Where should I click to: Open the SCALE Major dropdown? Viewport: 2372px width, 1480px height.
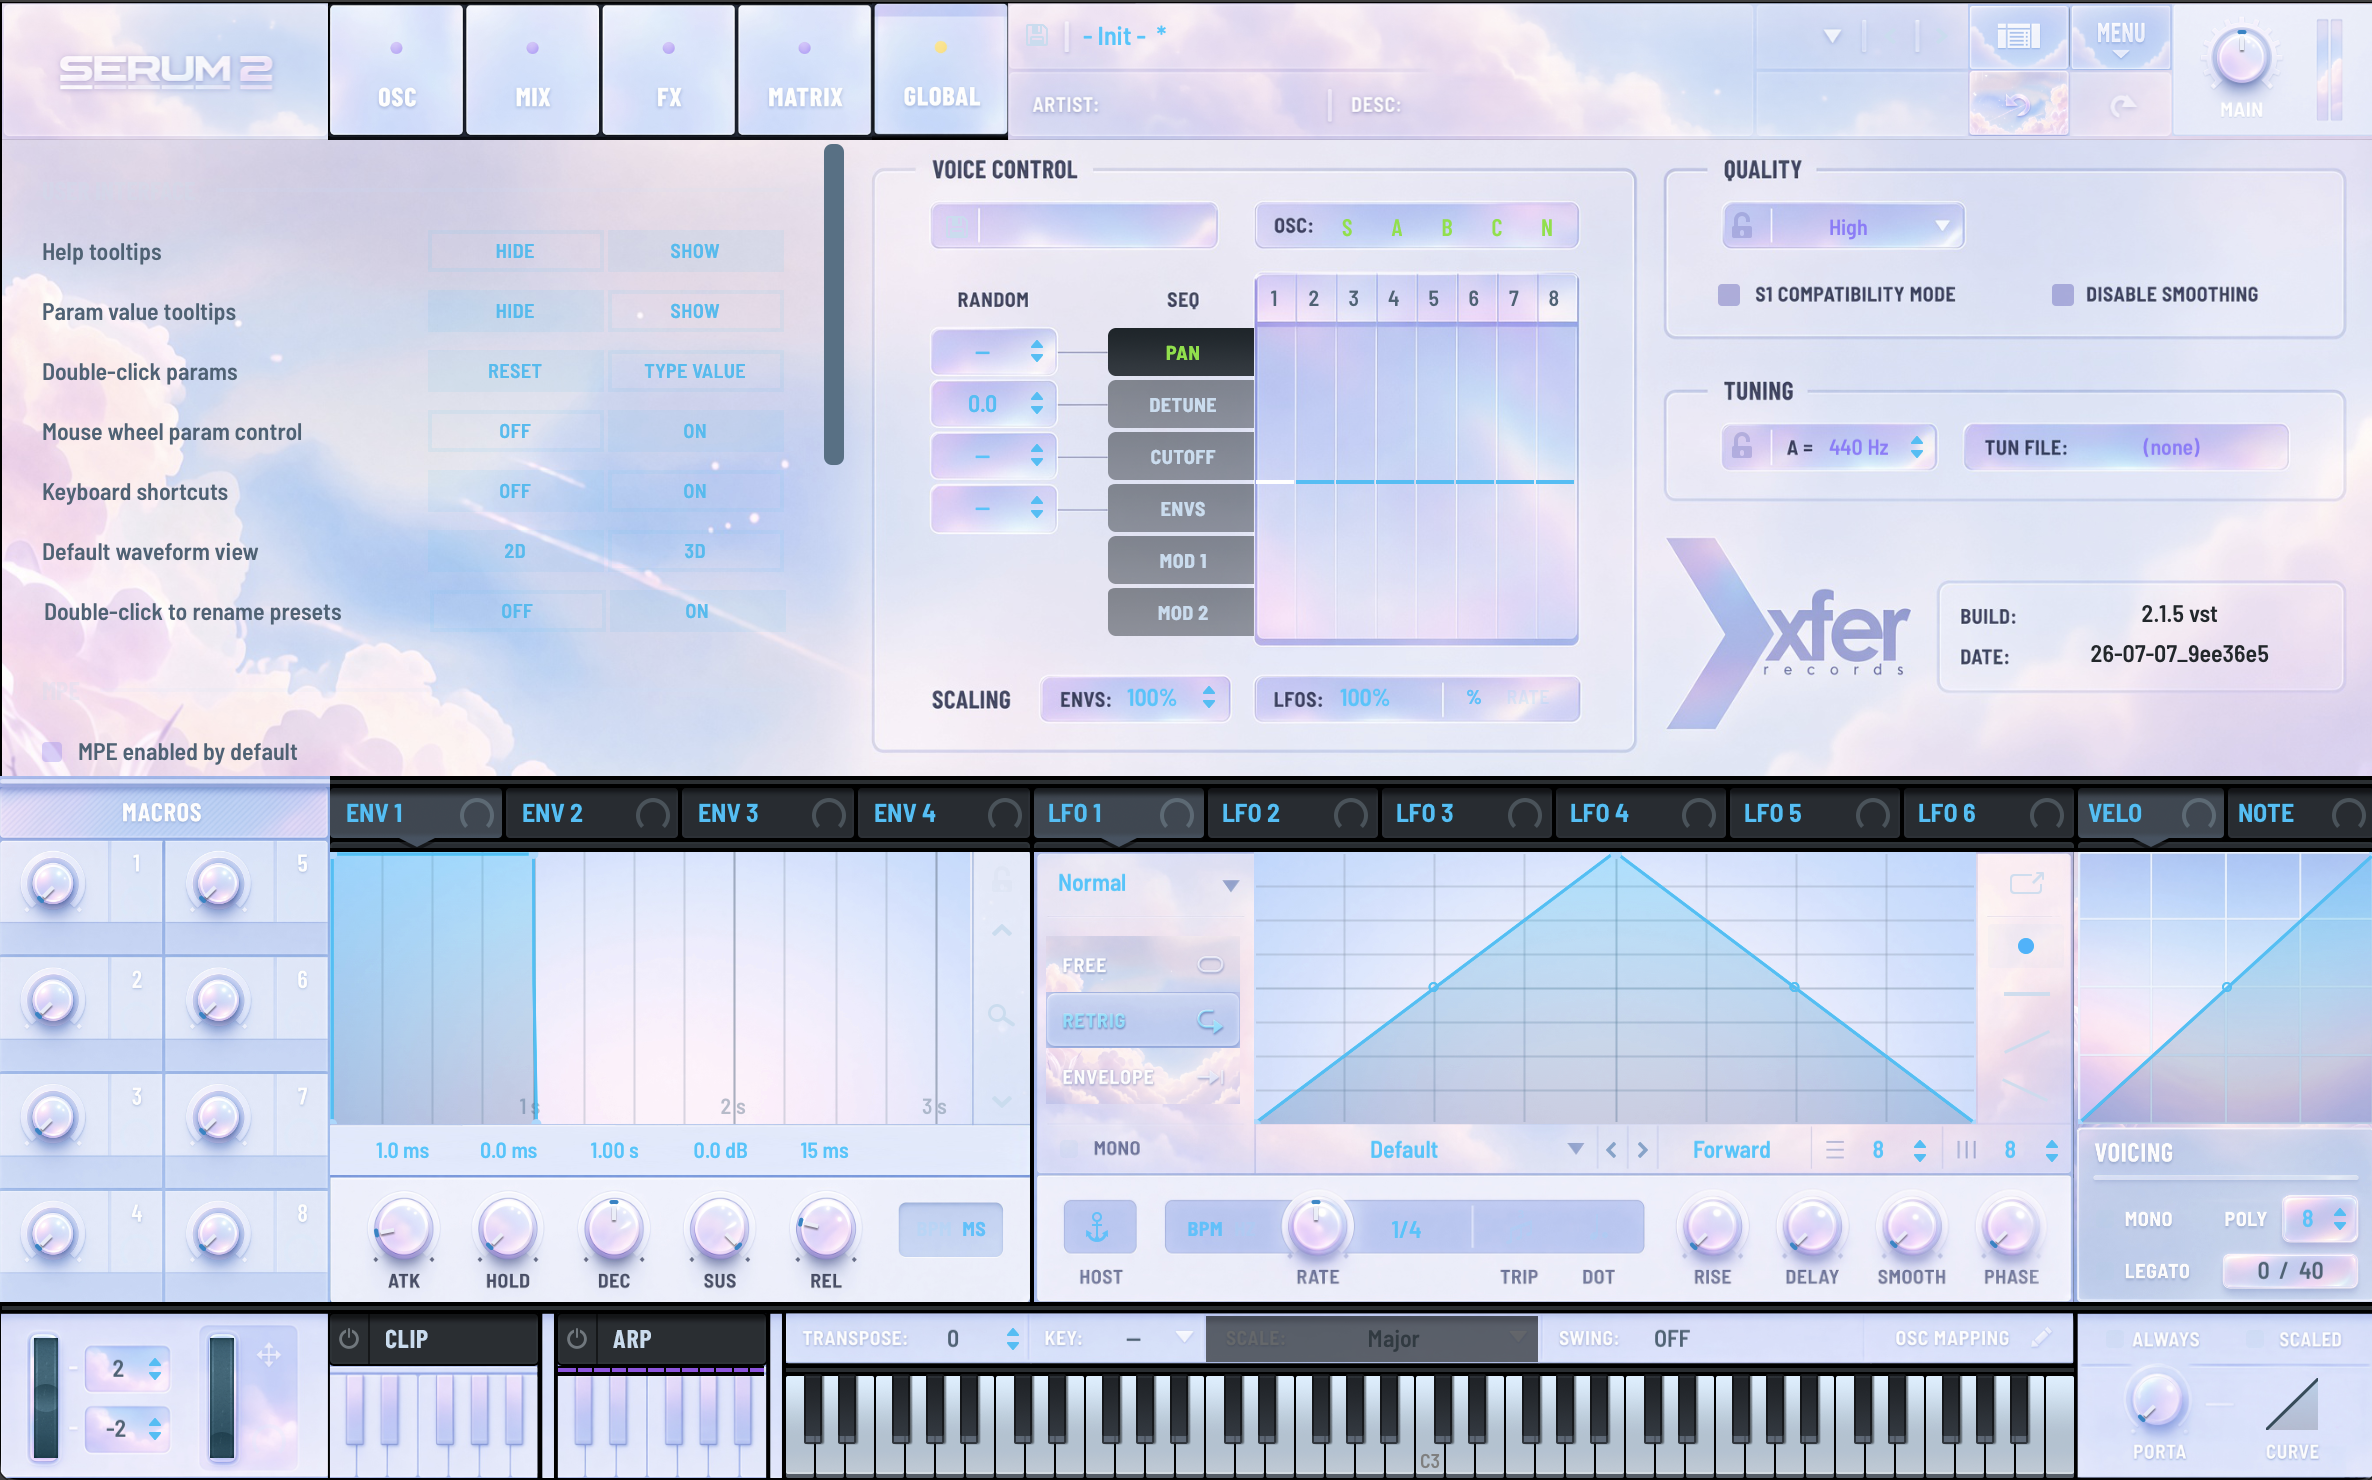(1372, 1338)
